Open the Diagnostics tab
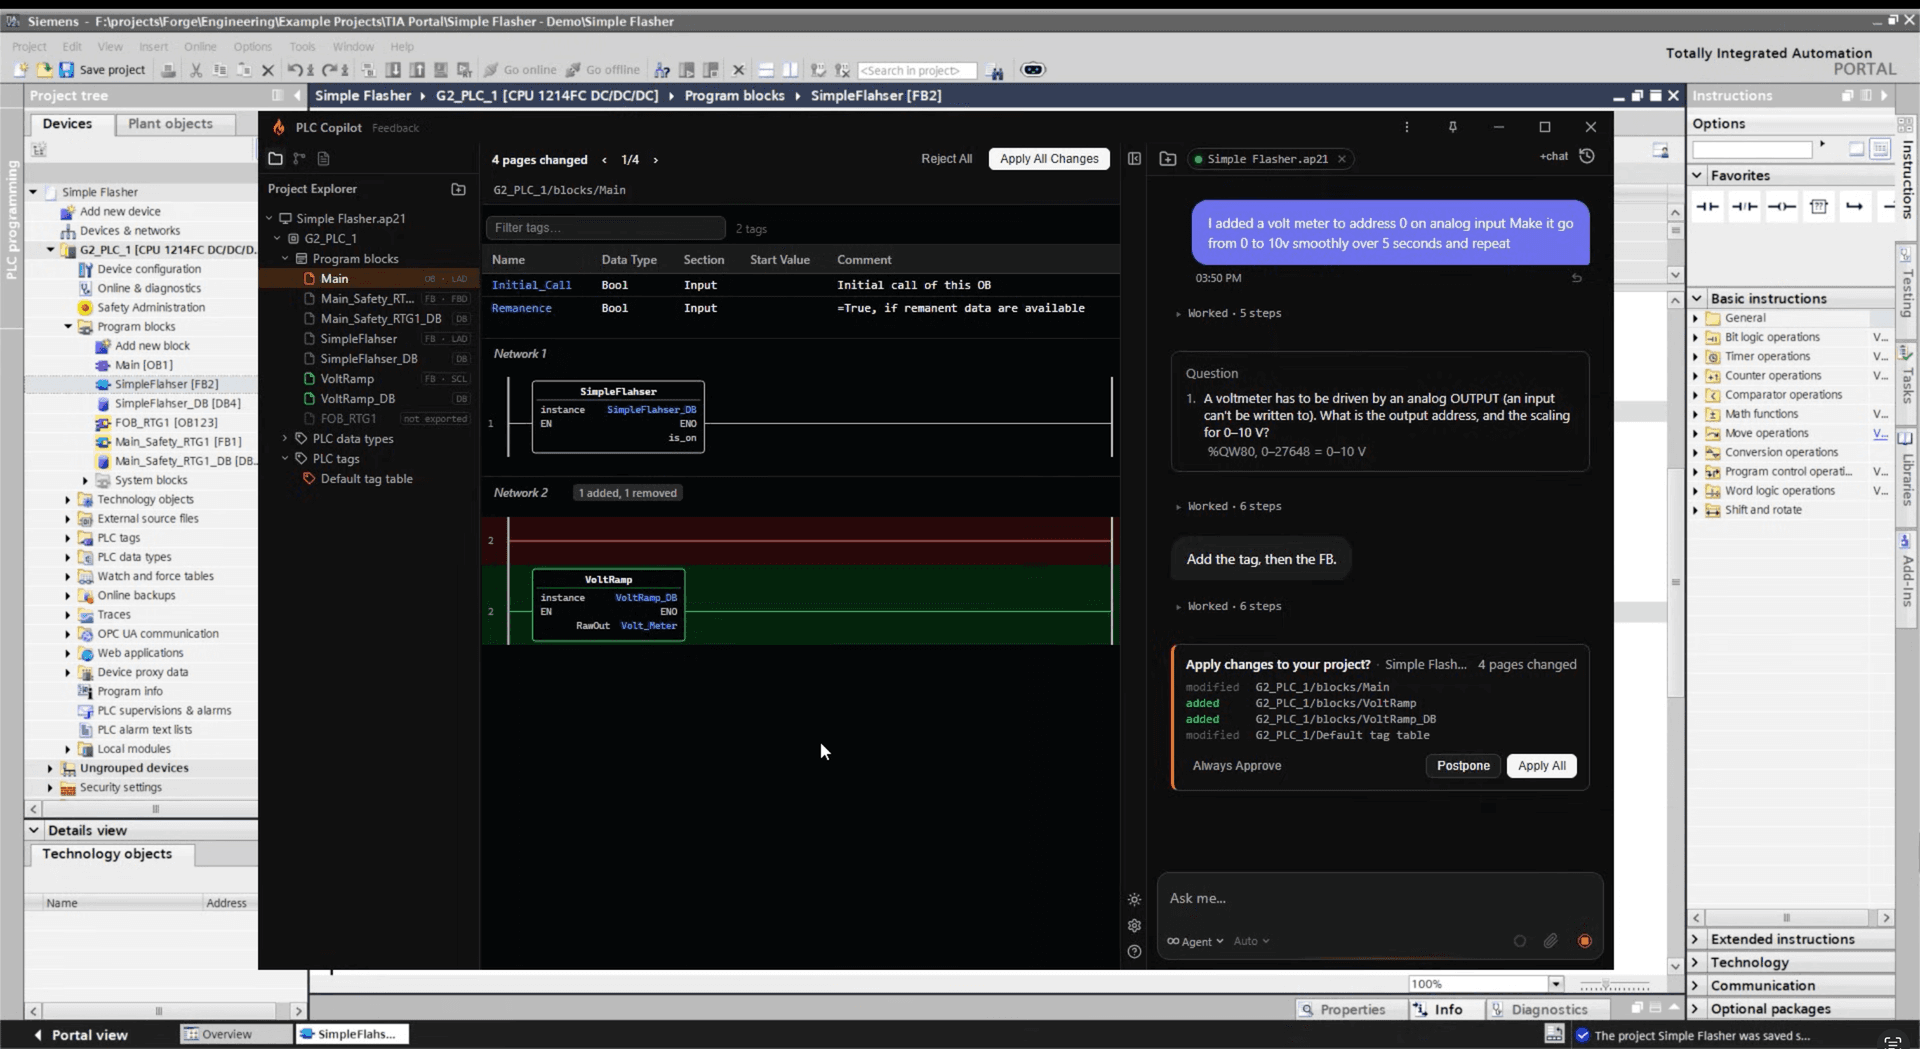This screenshot has height=1049, width=1920. 1549,1009
